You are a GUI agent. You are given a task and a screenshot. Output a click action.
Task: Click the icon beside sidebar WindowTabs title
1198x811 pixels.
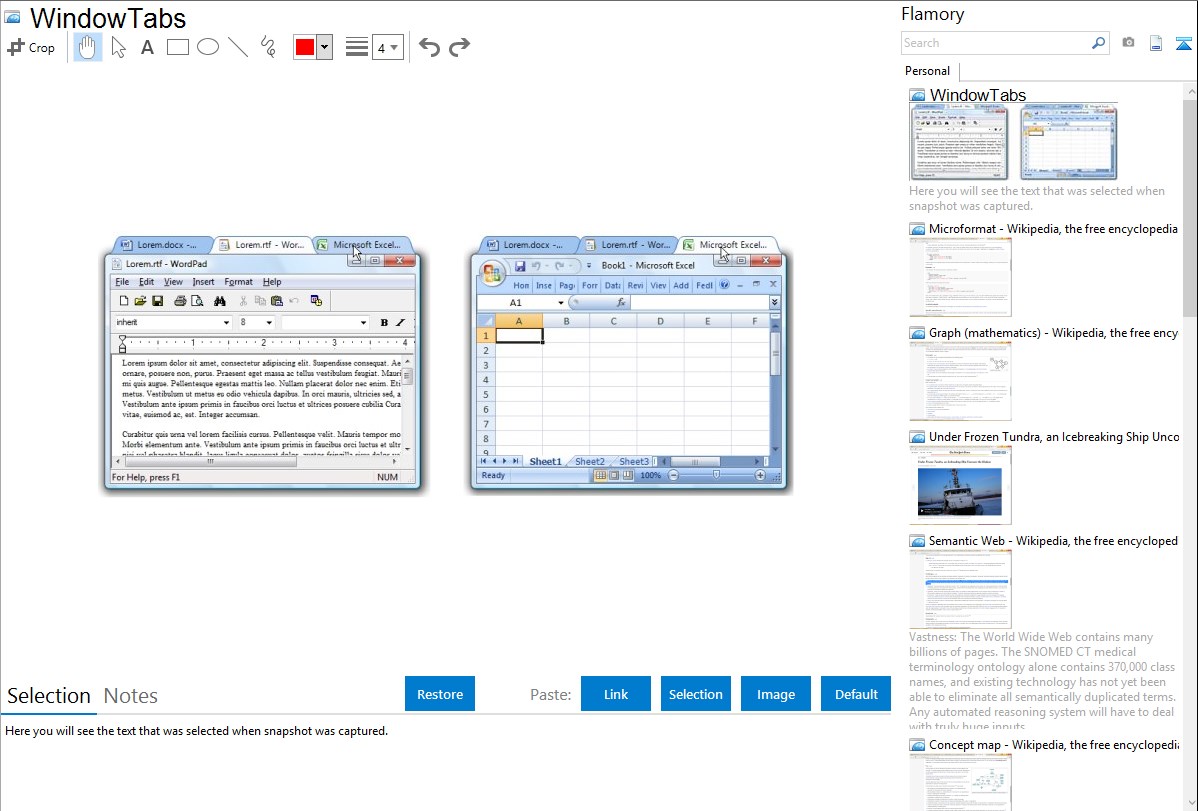coord(917,96)
